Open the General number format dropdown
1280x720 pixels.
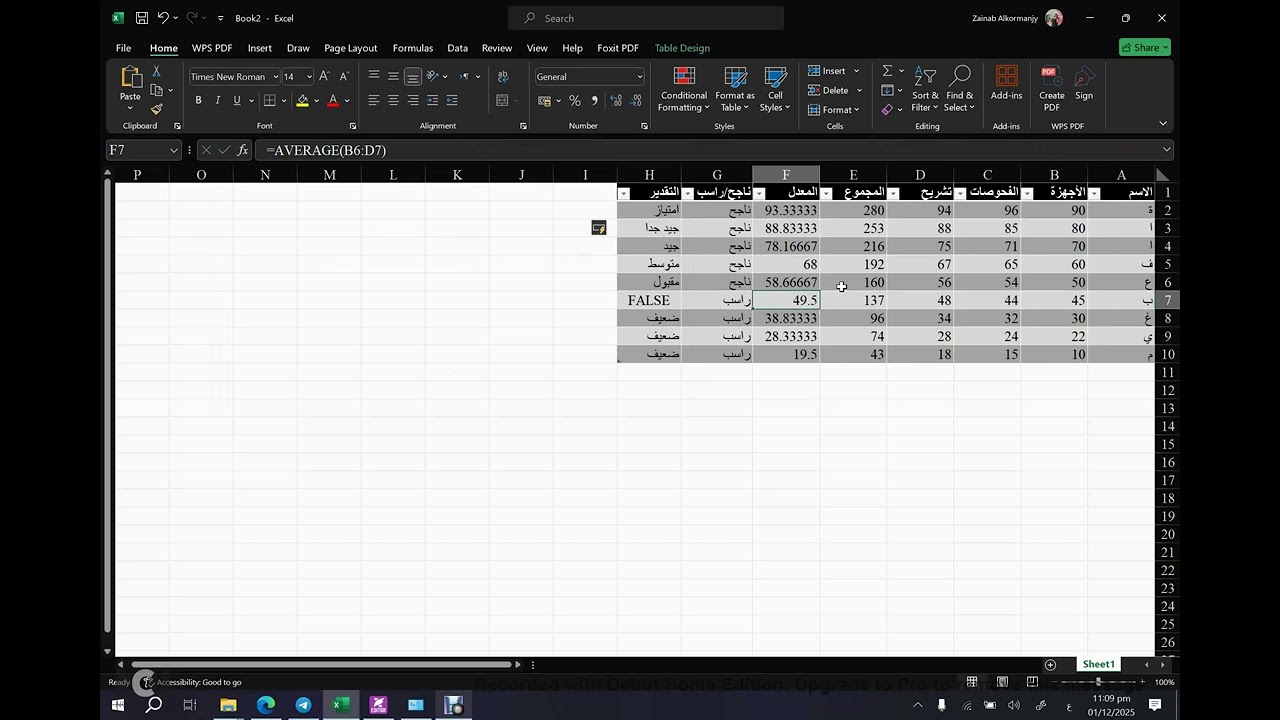pos(640,77)
